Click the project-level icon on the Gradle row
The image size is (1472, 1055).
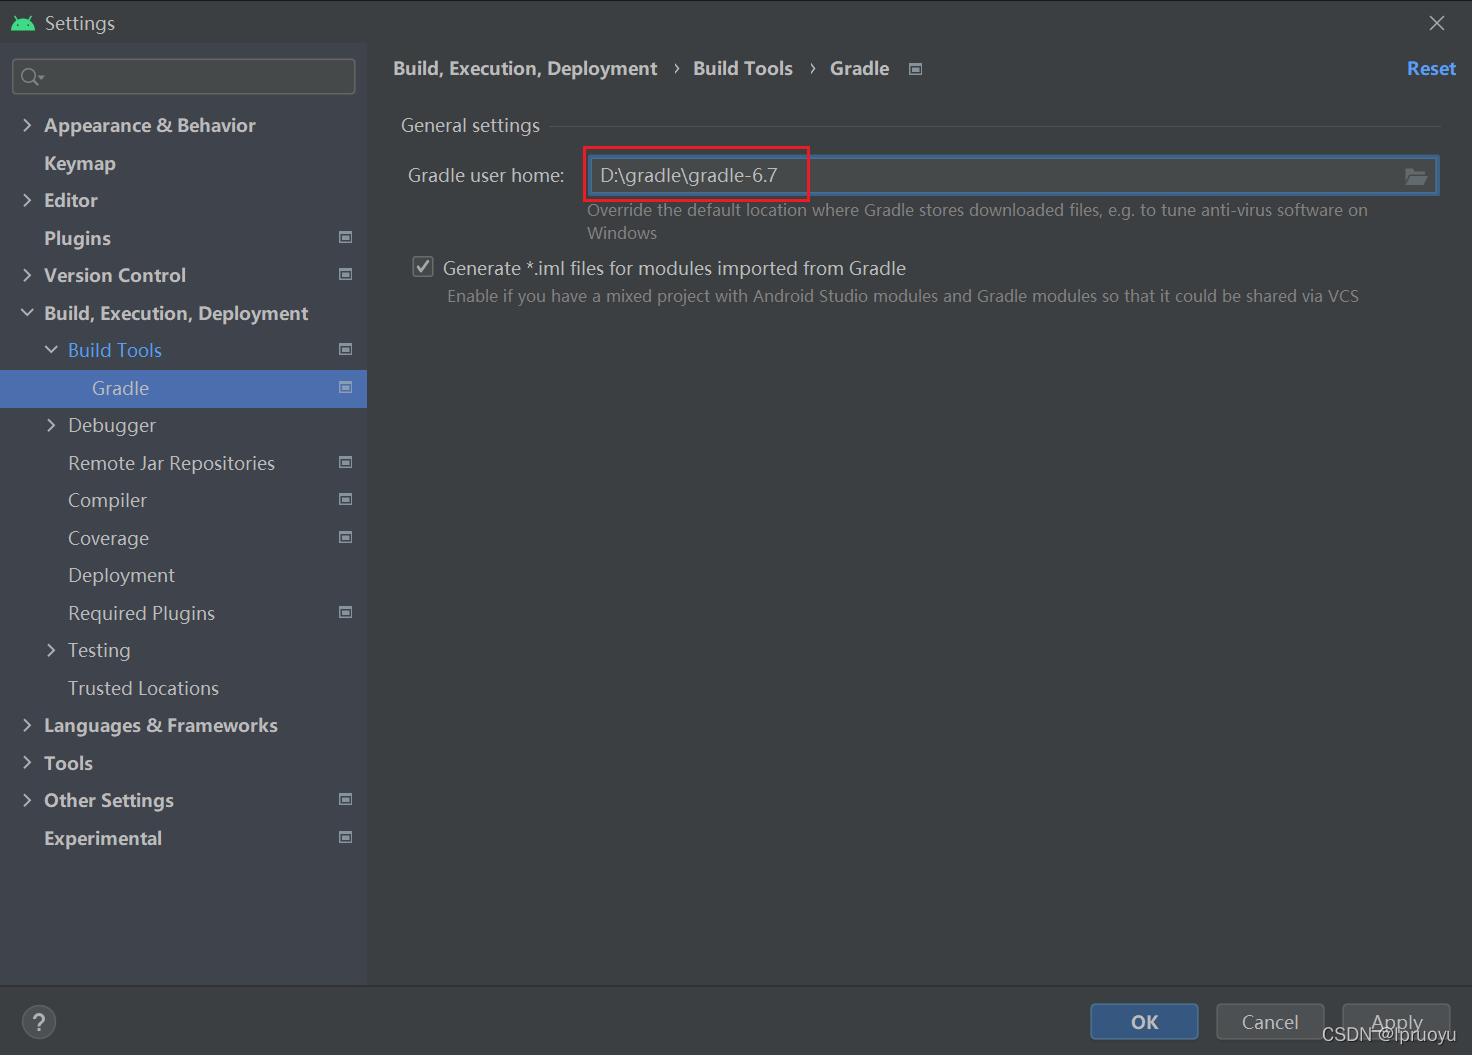[346, 388]
